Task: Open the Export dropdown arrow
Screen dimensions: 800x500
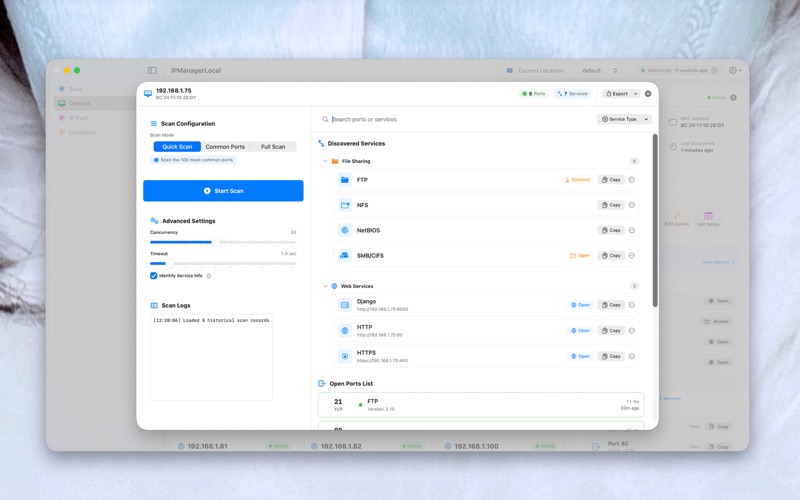Action: click(636, 94)
